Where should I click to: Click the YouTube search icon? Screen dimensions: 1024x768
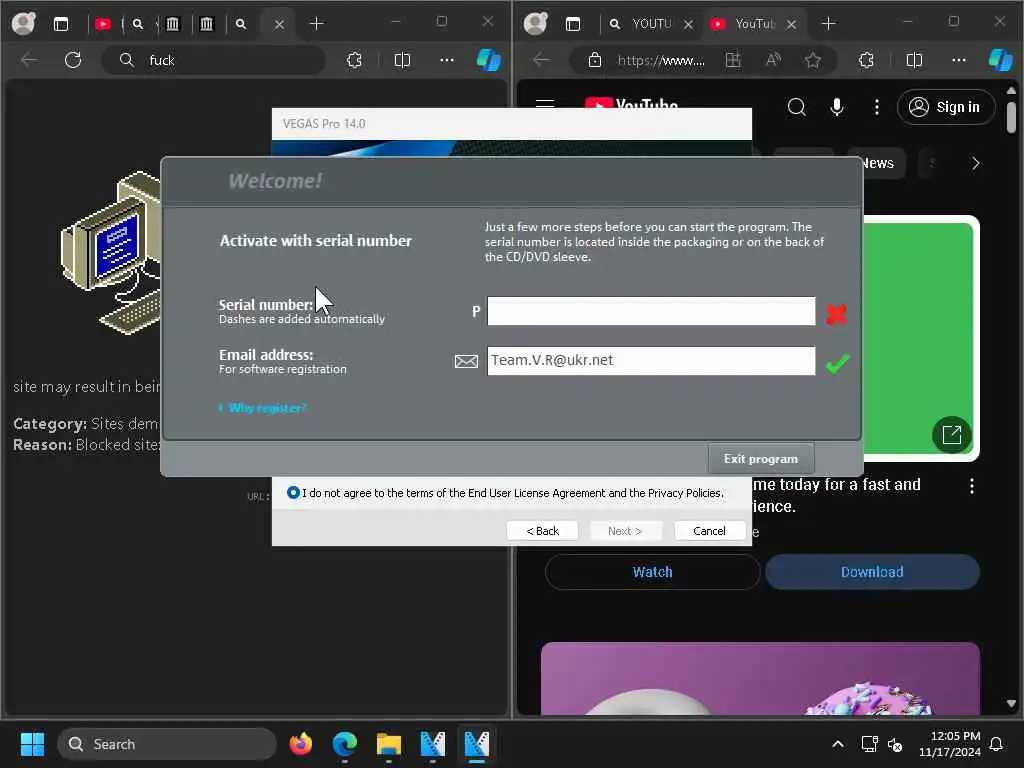pos(797,107)
